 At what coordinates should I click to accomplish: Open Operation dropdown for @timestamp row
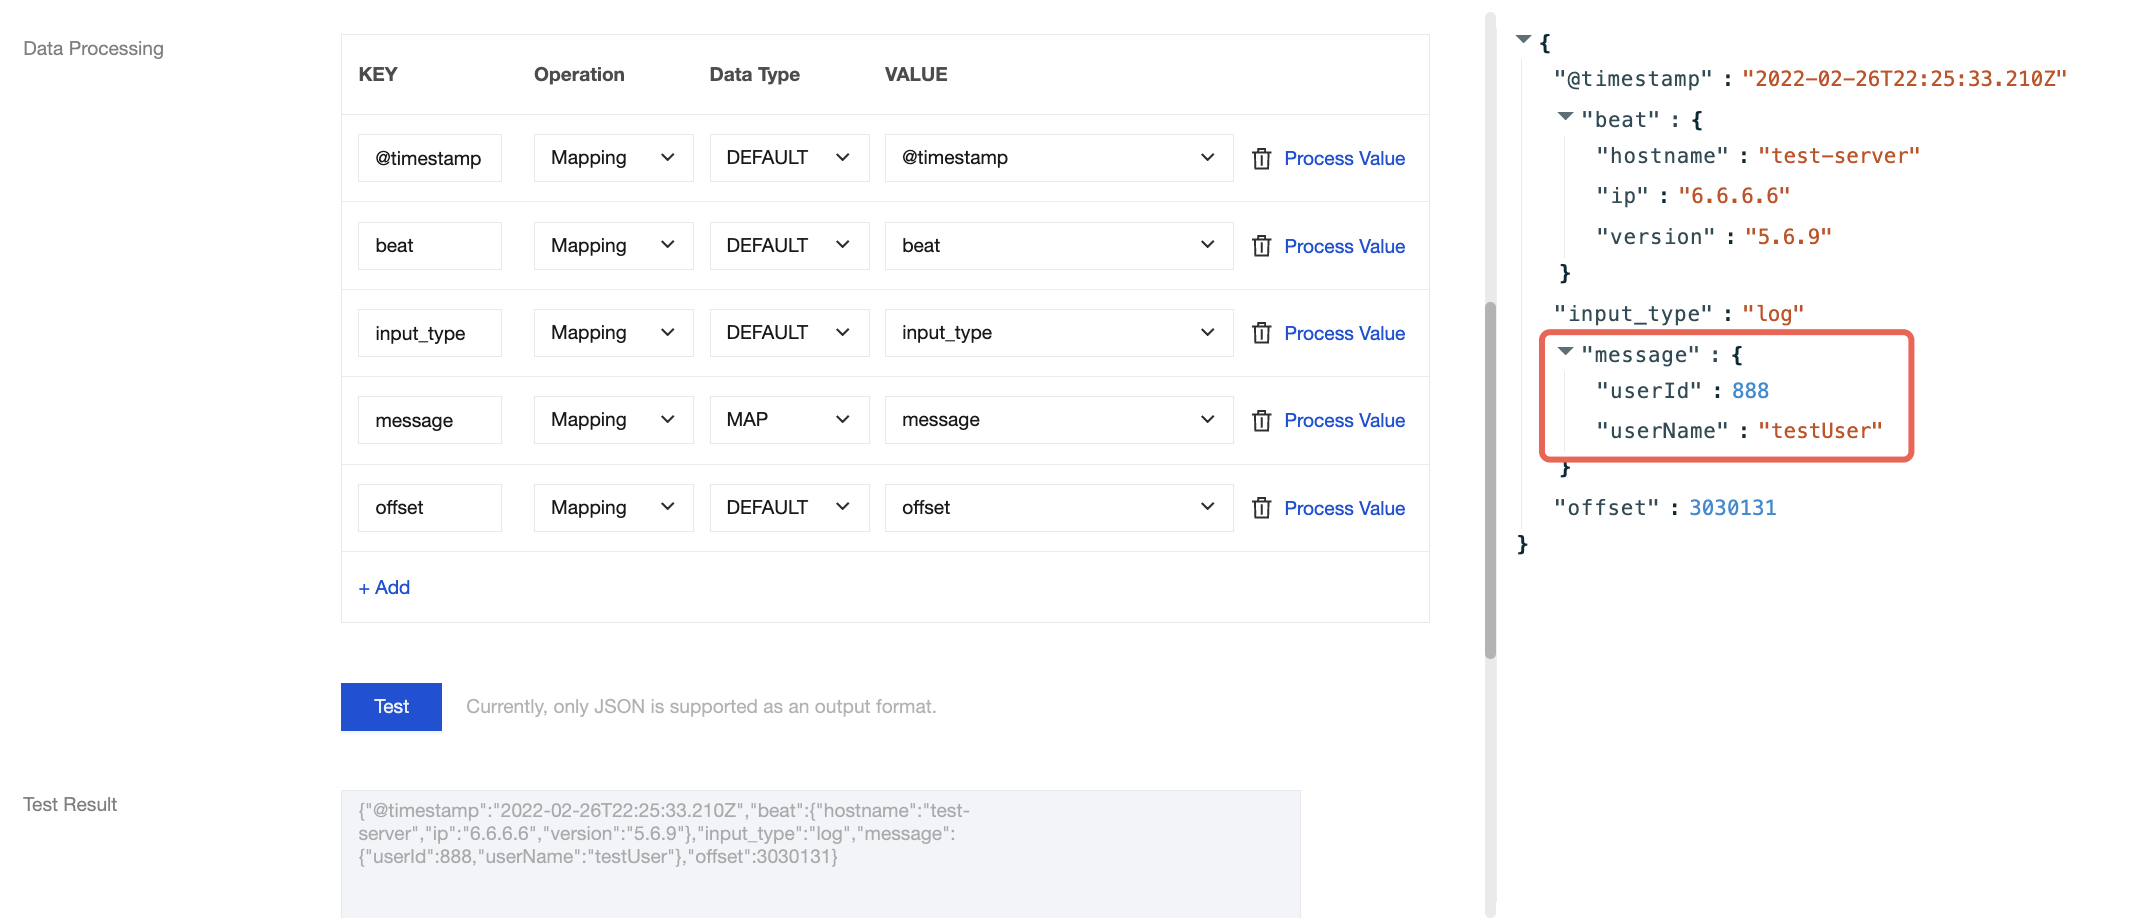coord(613,158)
